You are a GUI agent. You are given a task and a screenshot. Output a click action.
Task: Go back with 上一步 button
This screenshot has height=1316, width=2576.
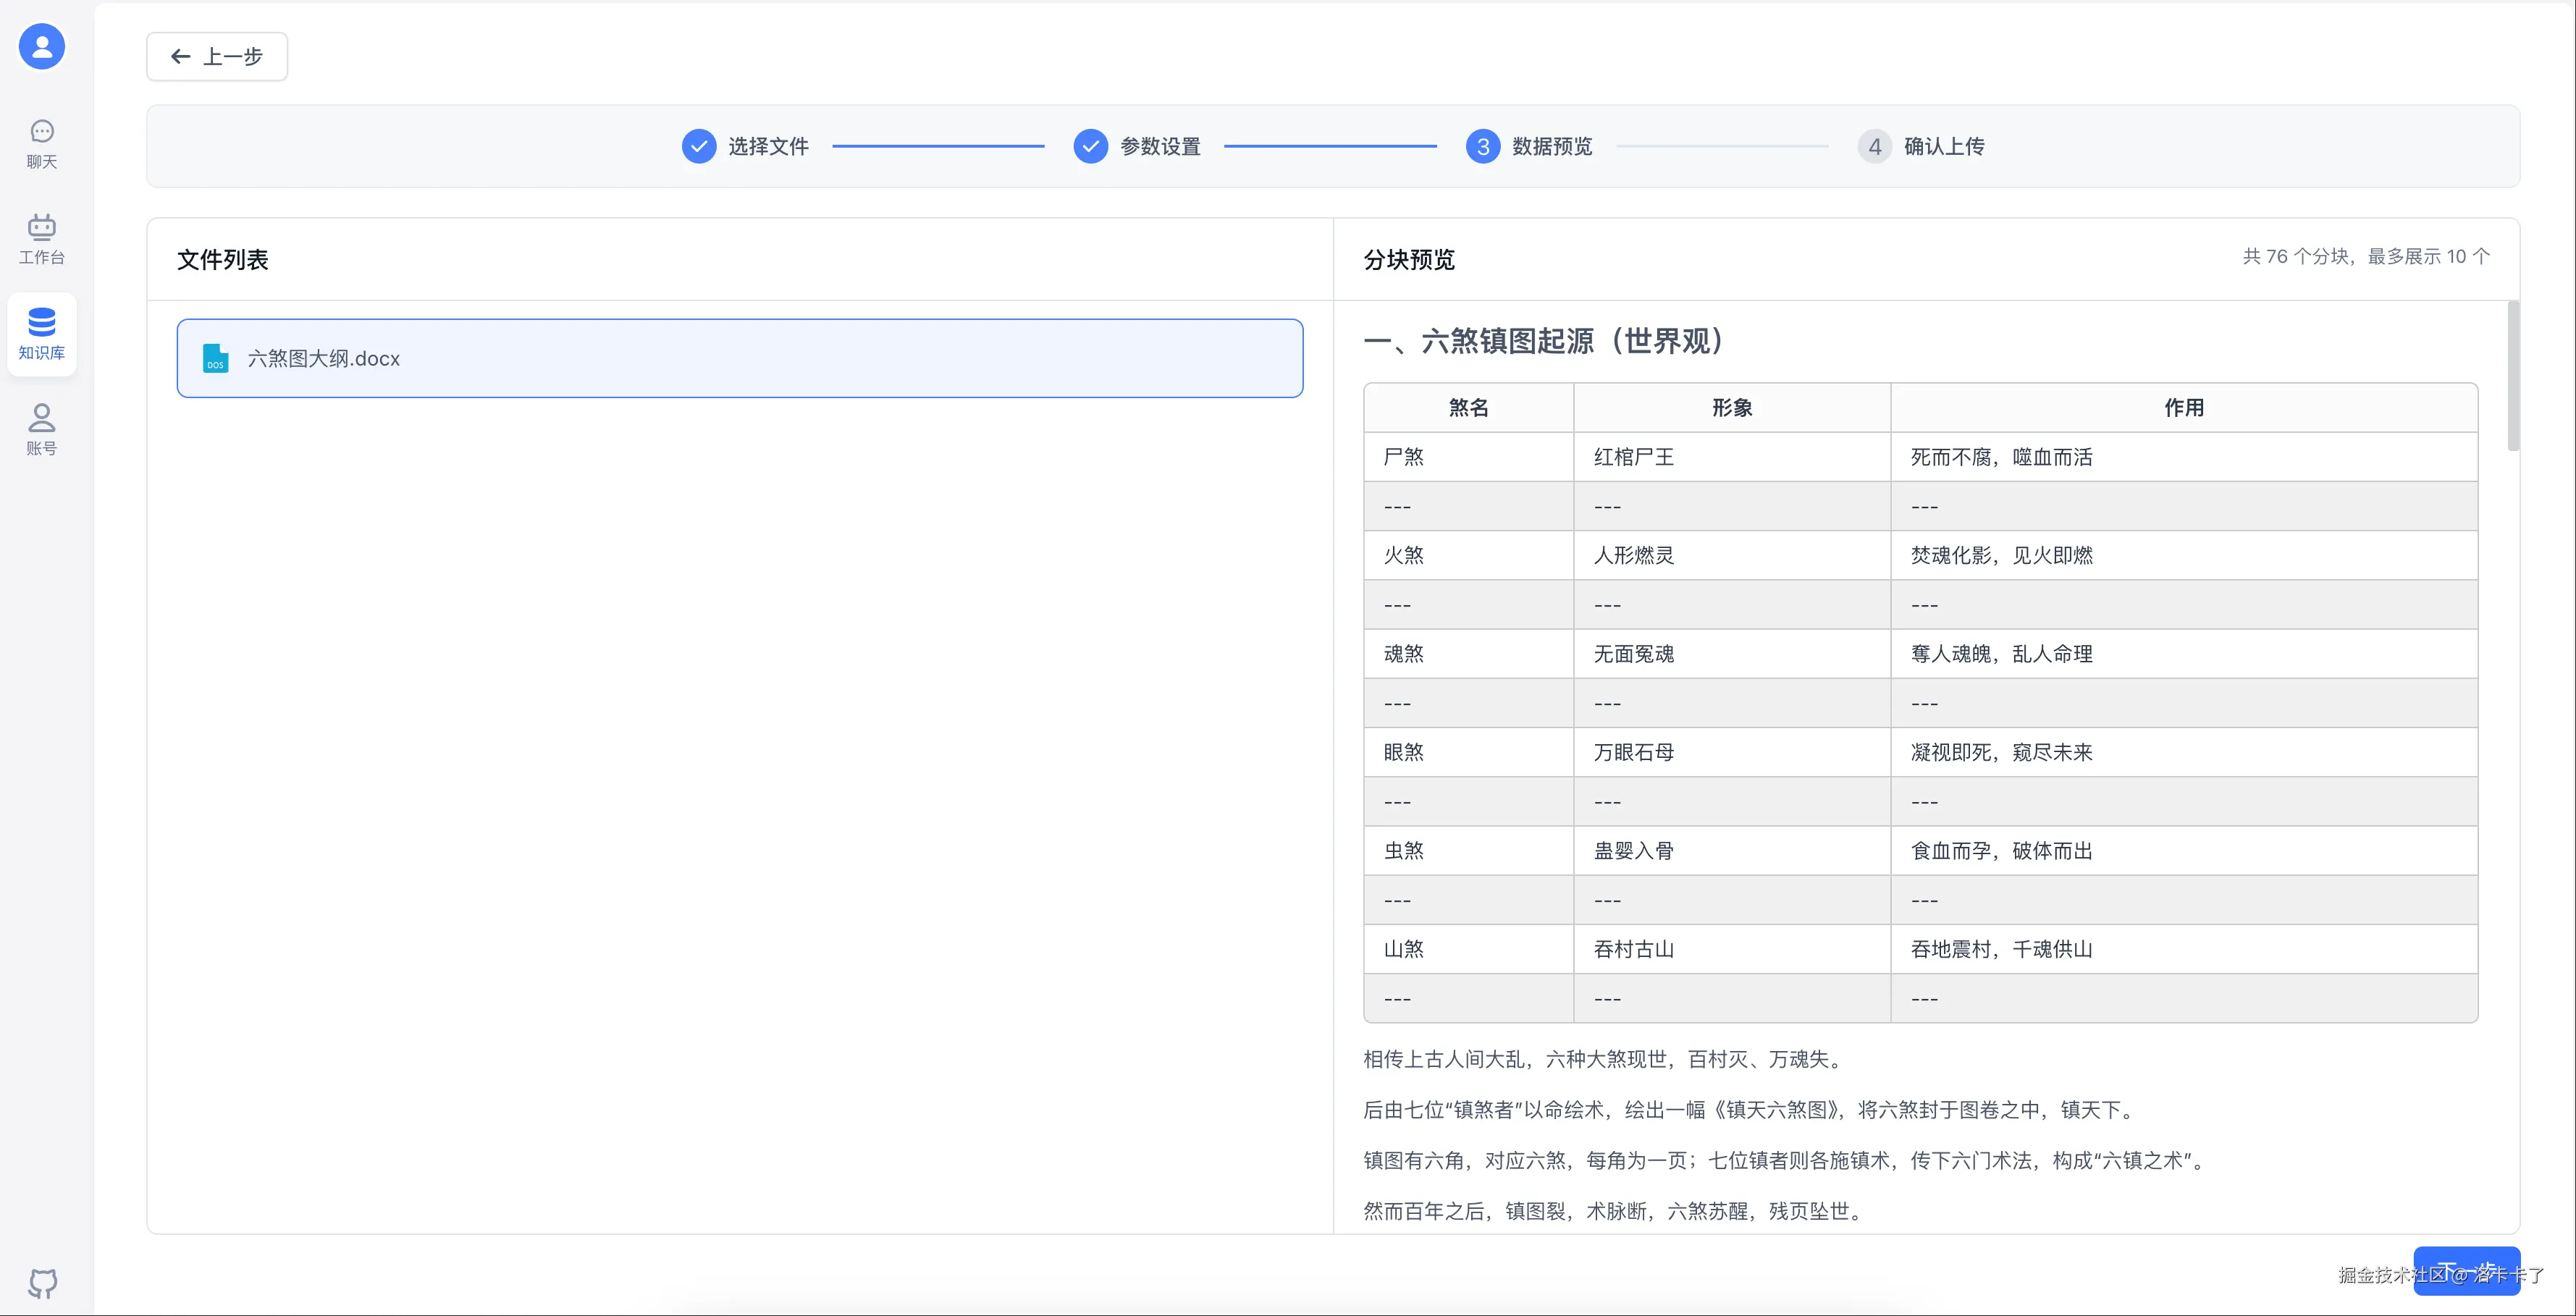tap(217, 57)
